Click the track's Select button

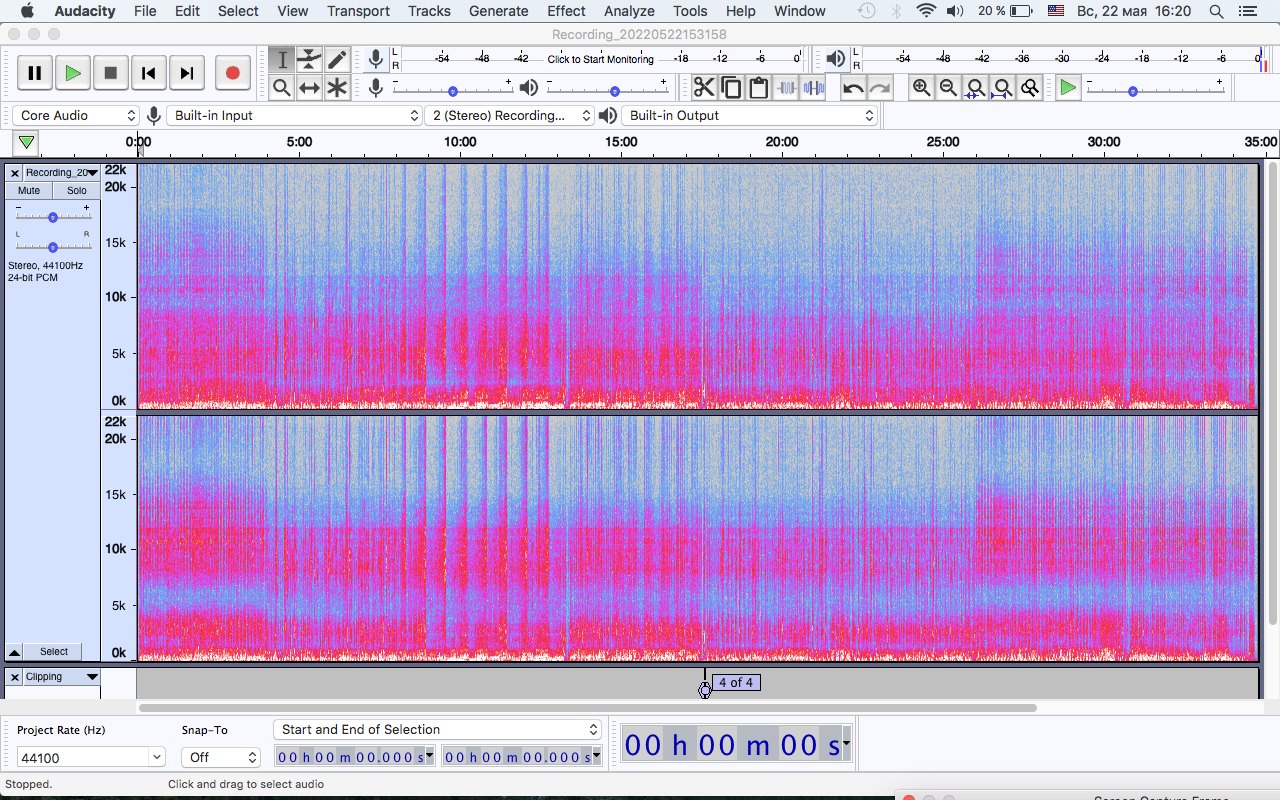pos(54,652)
